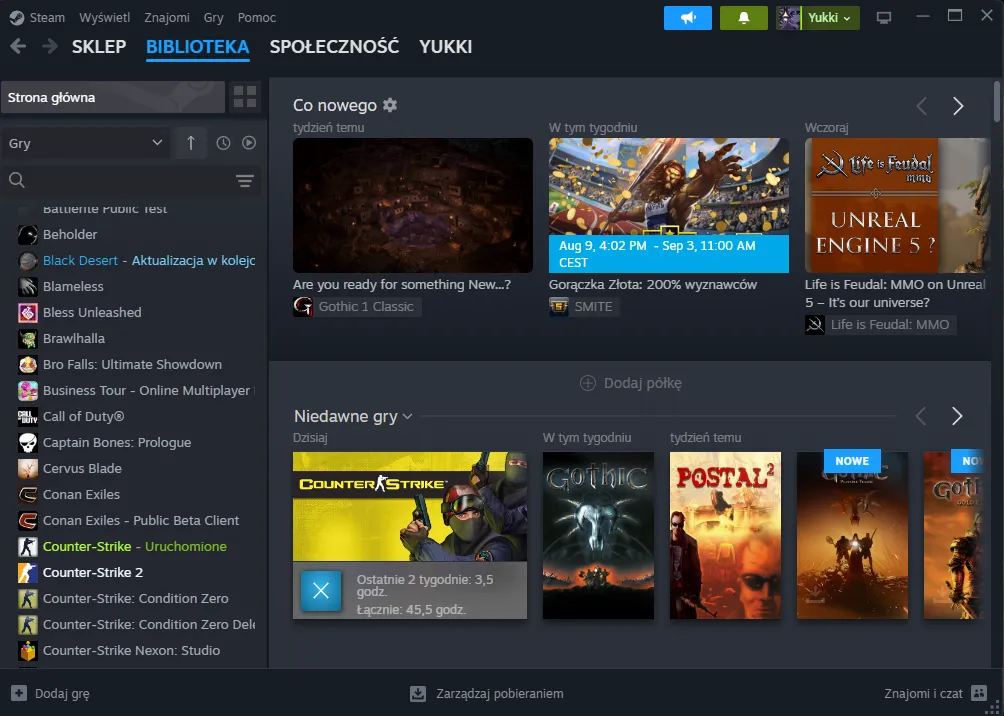Click the announcements megaphone icon
Image resolution: width=1004 pixels, height=716 pixels.
tap(687, 18)
